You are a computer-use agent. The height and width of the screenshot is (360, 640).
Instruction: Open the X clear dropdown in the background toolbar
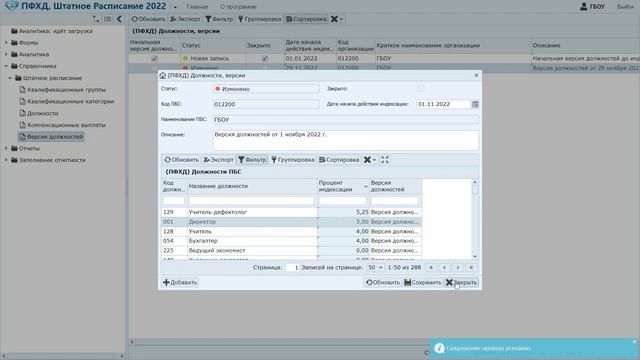click(x=337, y=19)
